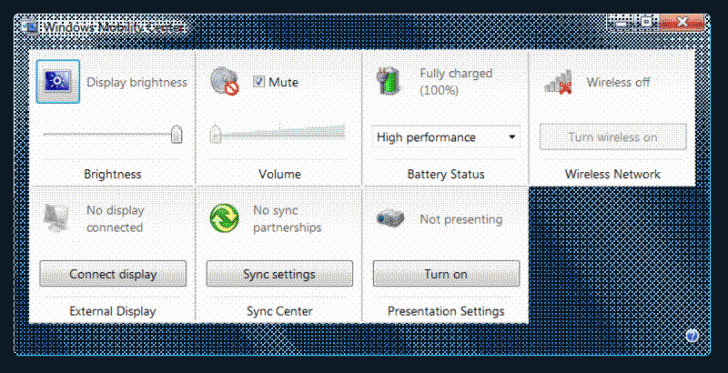Open the blue help question mark icon
Screen dimensions: 728x373
pos(692,335)
